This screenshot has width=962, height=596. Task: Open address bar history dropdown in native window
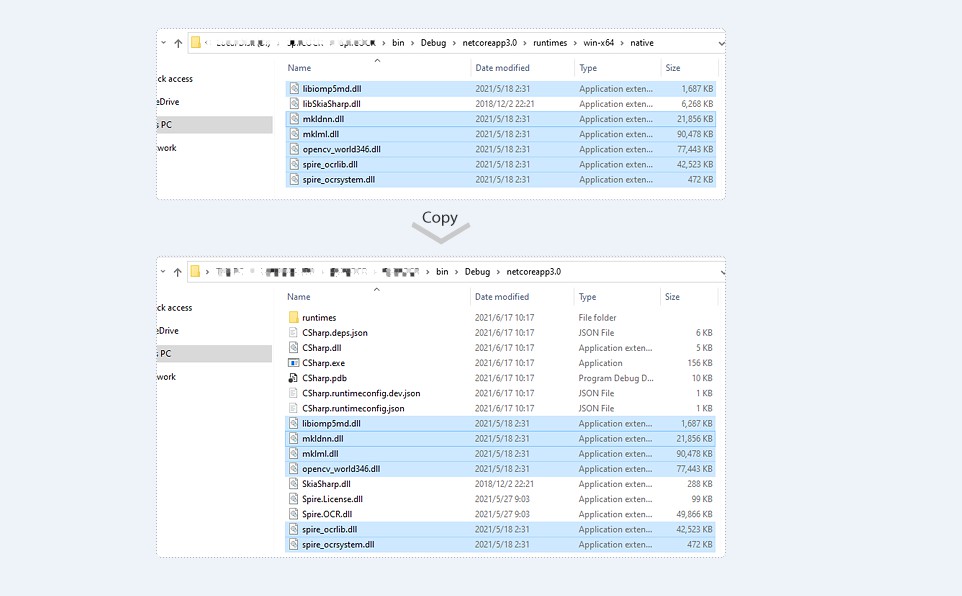(x=722, y=44)
